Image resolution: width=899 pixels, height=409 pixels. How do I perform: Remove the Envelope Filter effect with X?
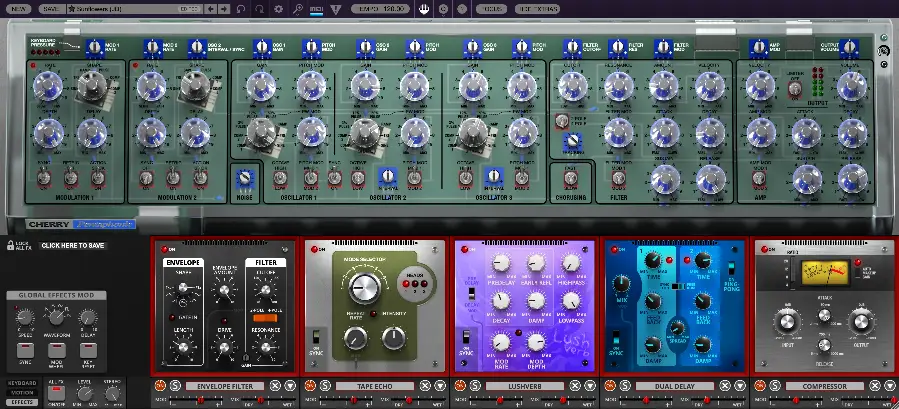click(275, 386)
